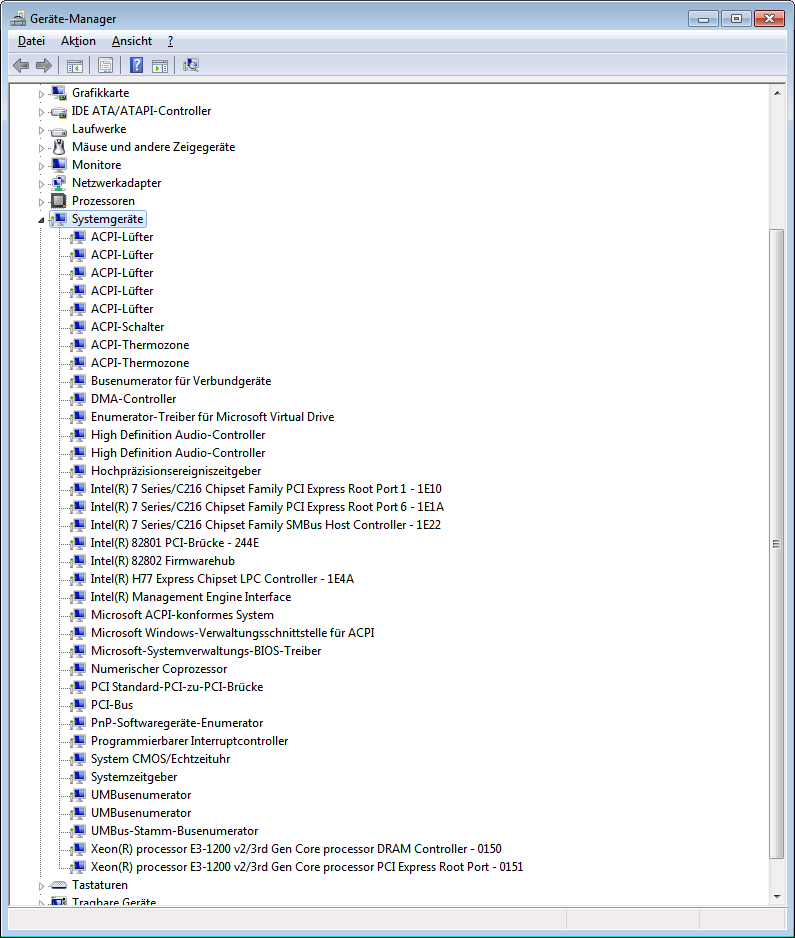
Task: Expand the IDE ATA/ATAPI-Controller node
Action: pos(41,112)
